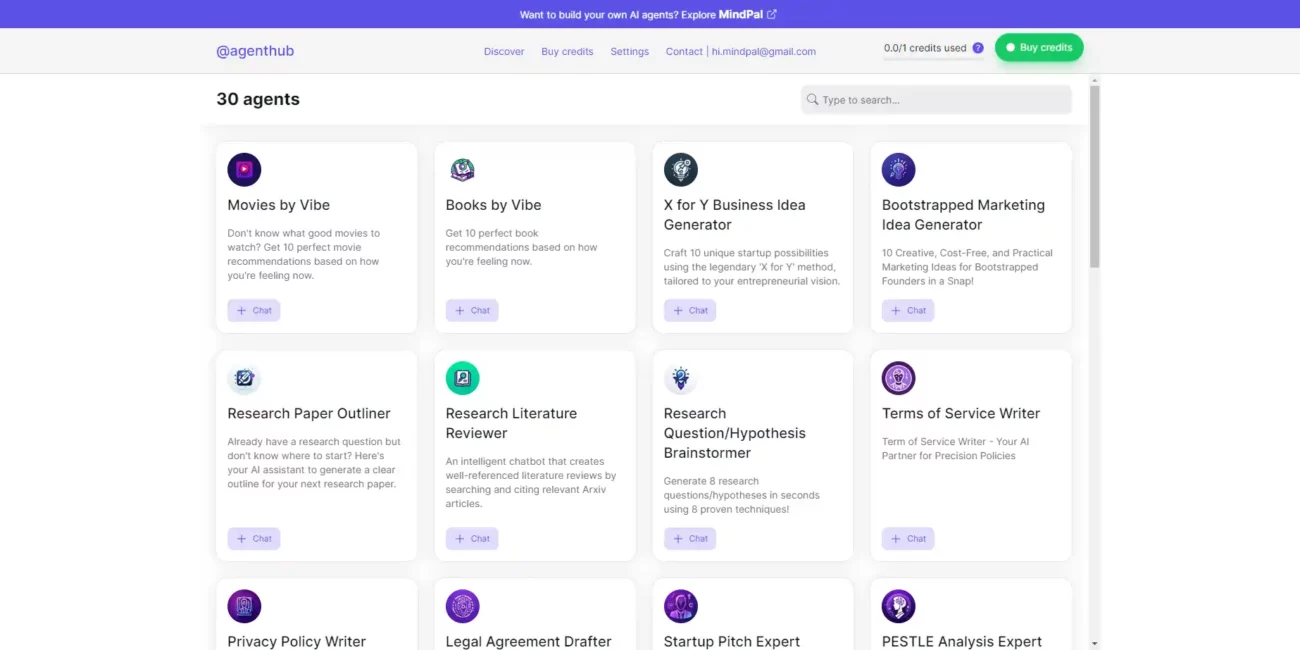This screenshot has width=1300, height=650.
Task: Select the Research Paper Outliner icon
Action: (244, 378)
